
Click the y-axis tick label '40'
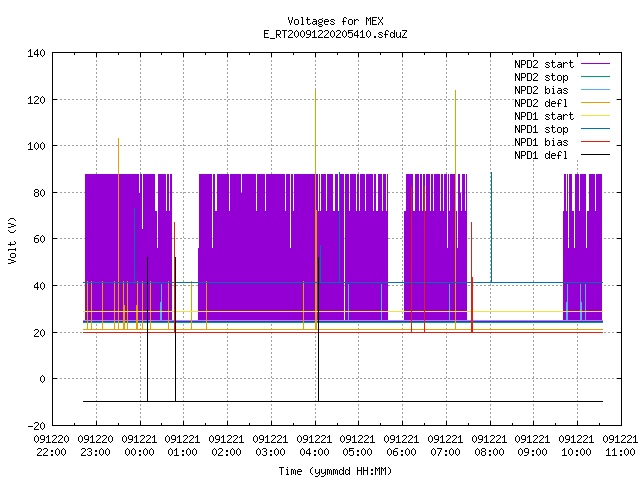tap(40, 286)
